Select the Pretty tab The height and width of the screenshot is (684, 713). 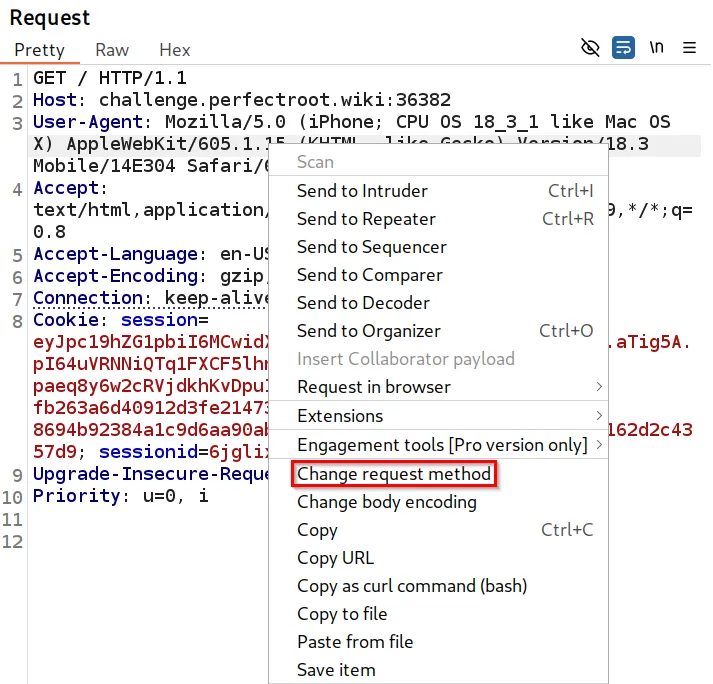click(40, 50)
